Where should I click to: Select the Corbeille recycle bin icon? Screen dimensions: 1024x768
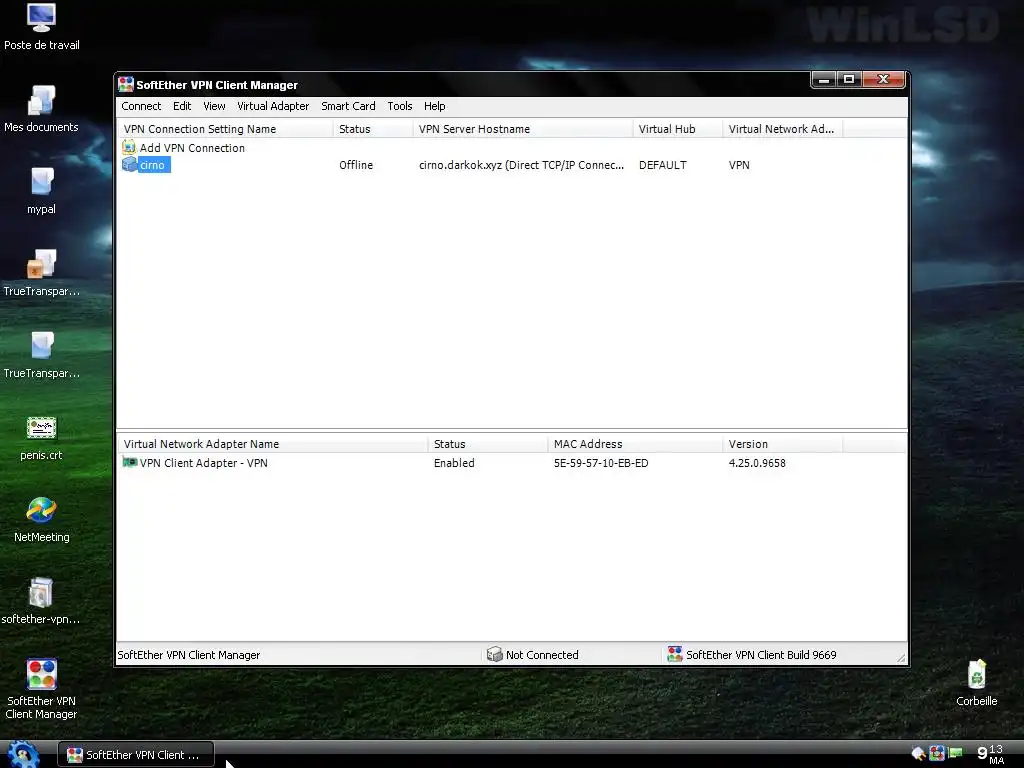point(976,675)
